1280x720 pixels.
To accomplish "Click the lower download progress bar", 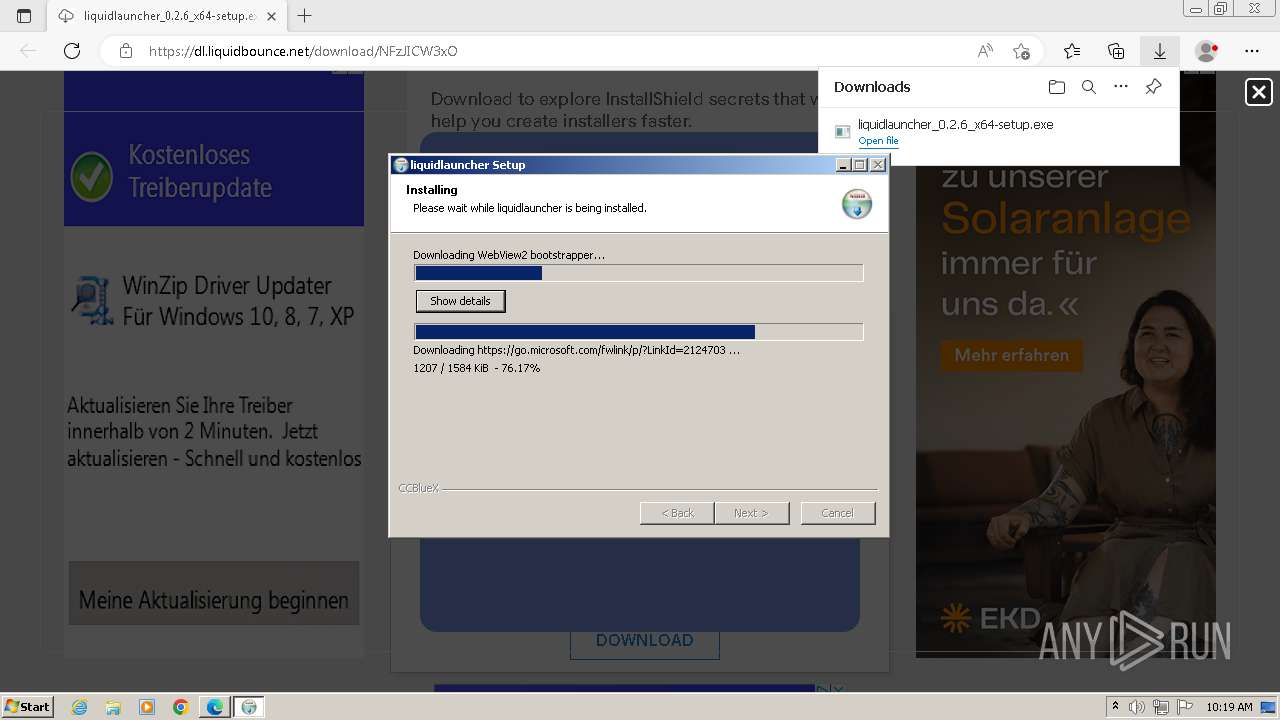I will (638, 332).
